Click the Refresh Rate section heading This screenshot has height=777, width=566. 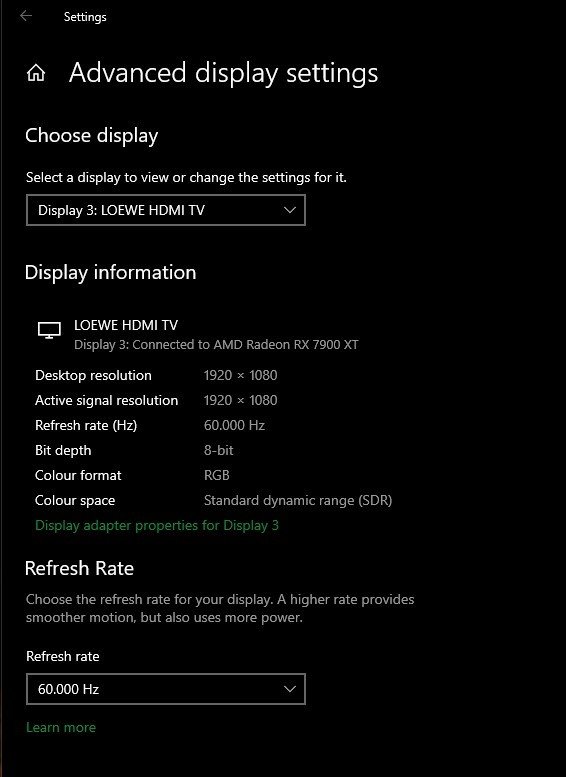click(x=79, y=568)
